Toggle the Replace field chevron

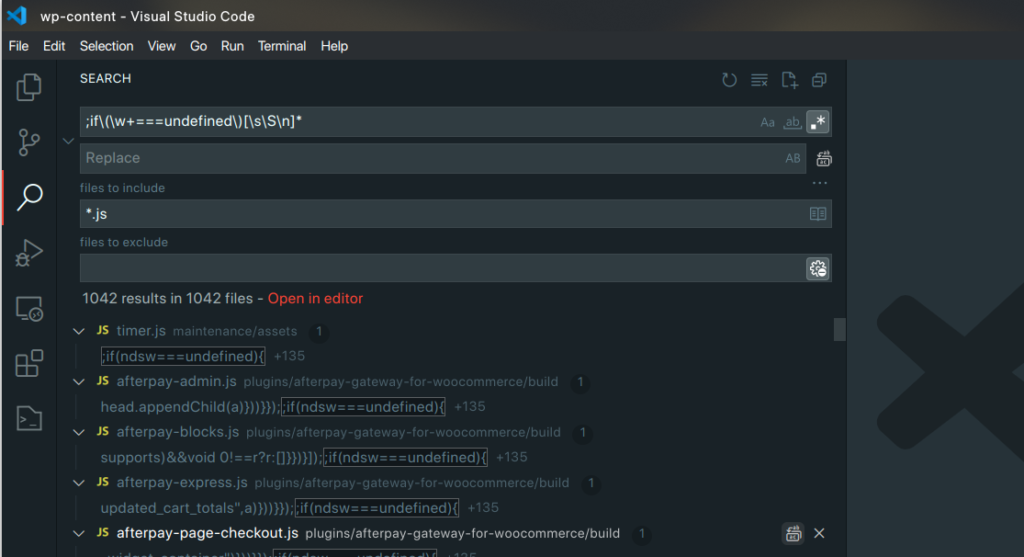[x=68, y=141]
